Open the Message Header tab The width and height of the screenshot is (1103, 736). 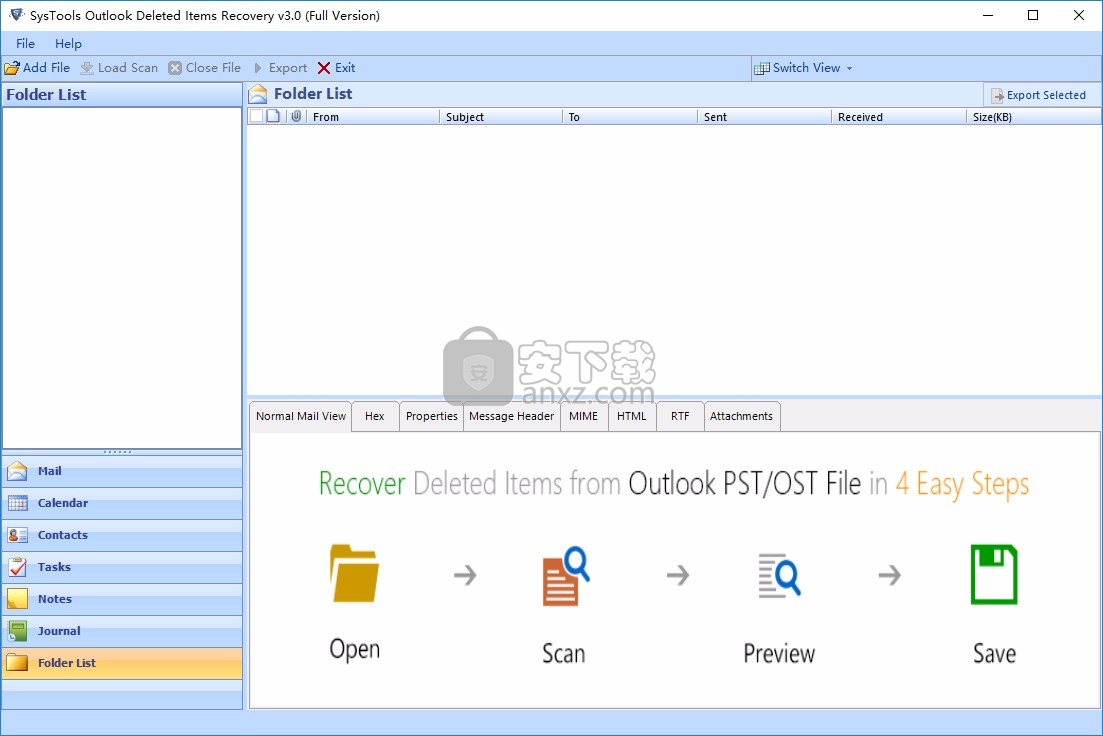coord(511,416)
